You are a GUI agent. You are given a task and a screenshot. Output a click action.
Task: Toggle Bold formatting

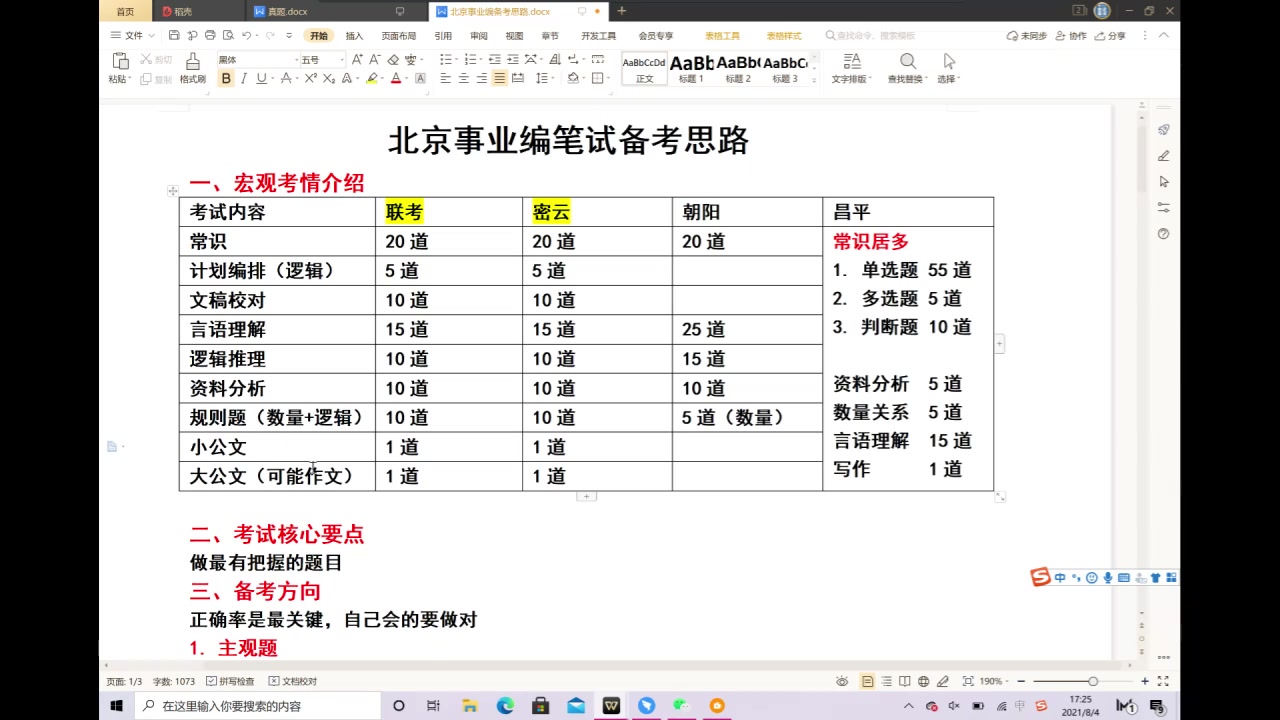226,78
